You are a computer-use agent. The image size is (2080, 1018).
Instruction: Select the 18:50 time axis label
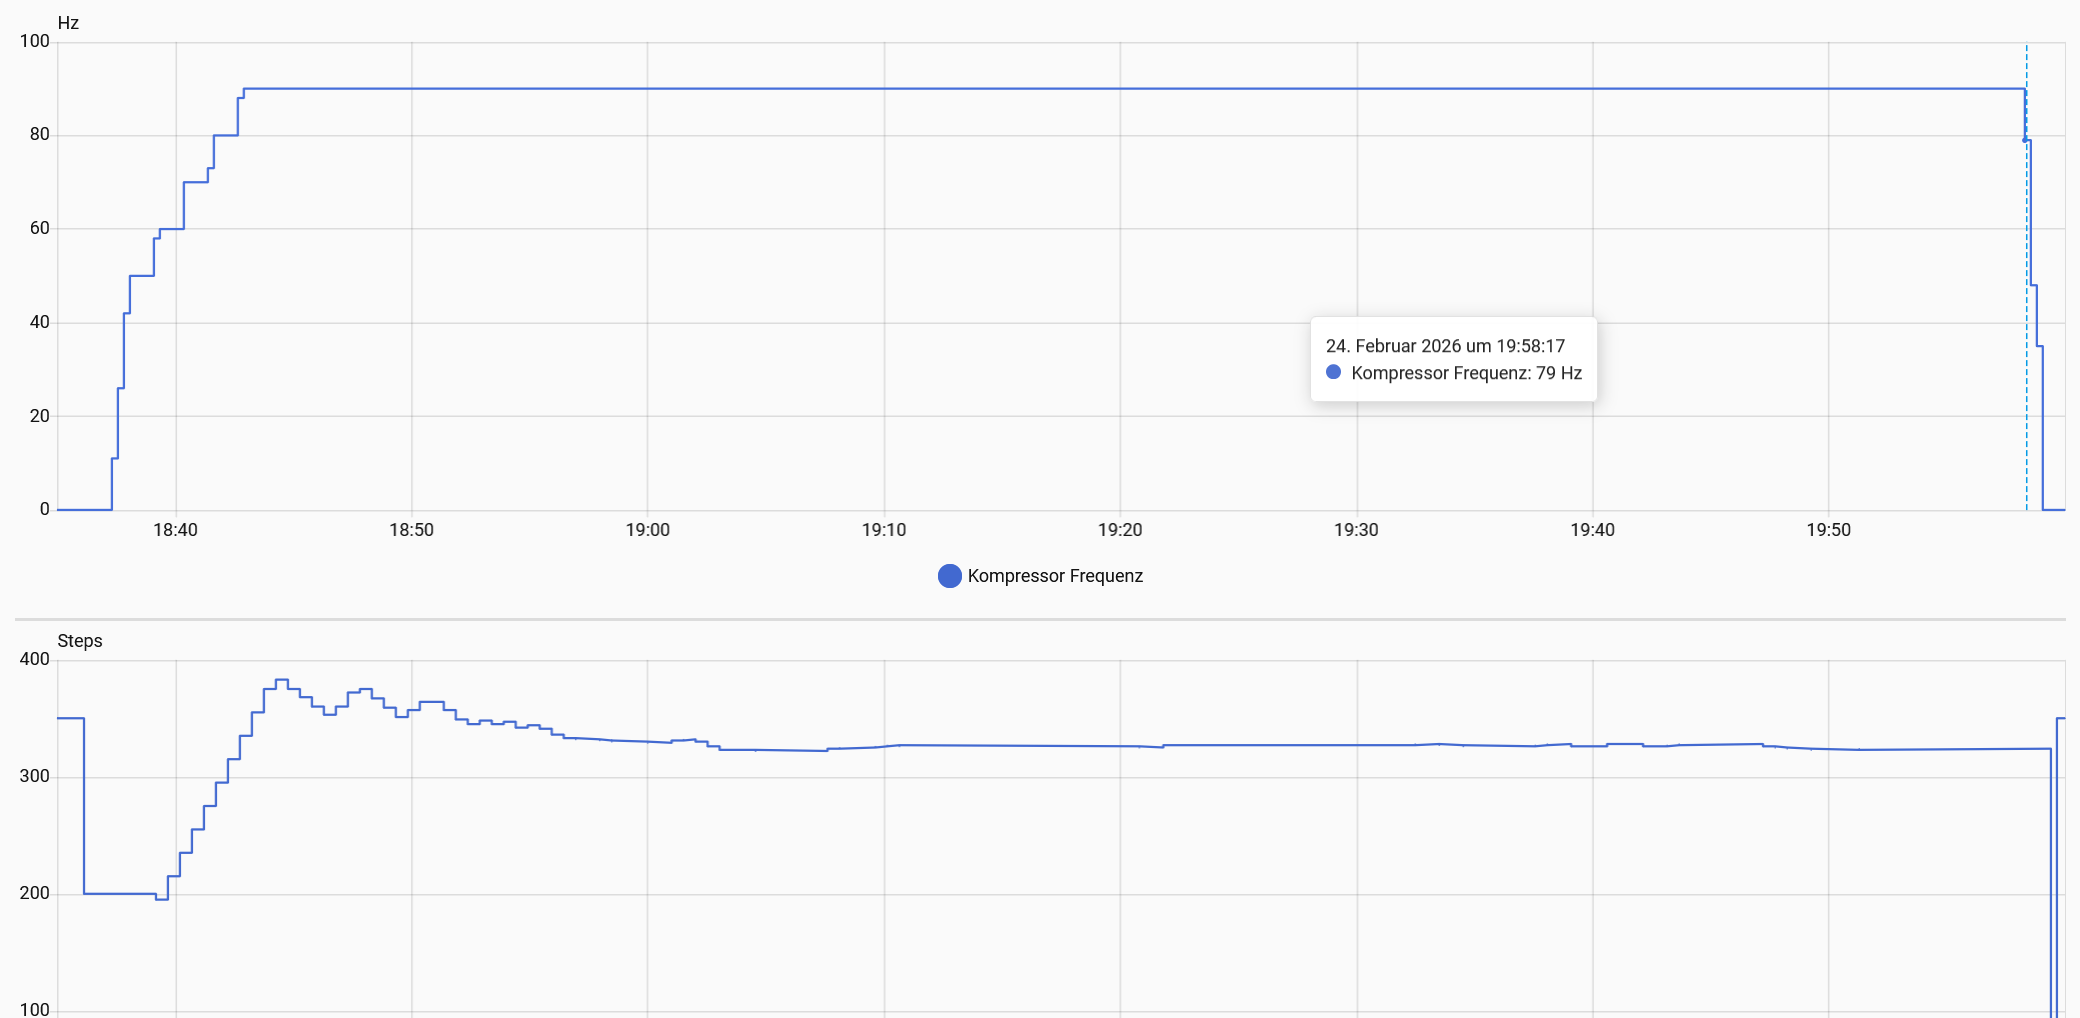pos(411,530)
